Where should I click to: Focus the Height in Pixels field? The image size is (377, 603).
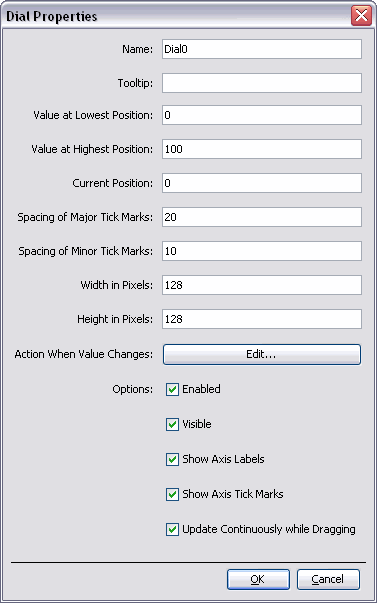tap(262, 319)
